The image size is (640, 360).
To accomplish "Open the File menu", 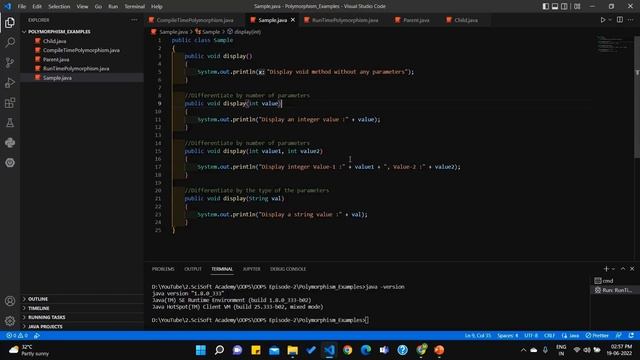I will click(22, 7).
